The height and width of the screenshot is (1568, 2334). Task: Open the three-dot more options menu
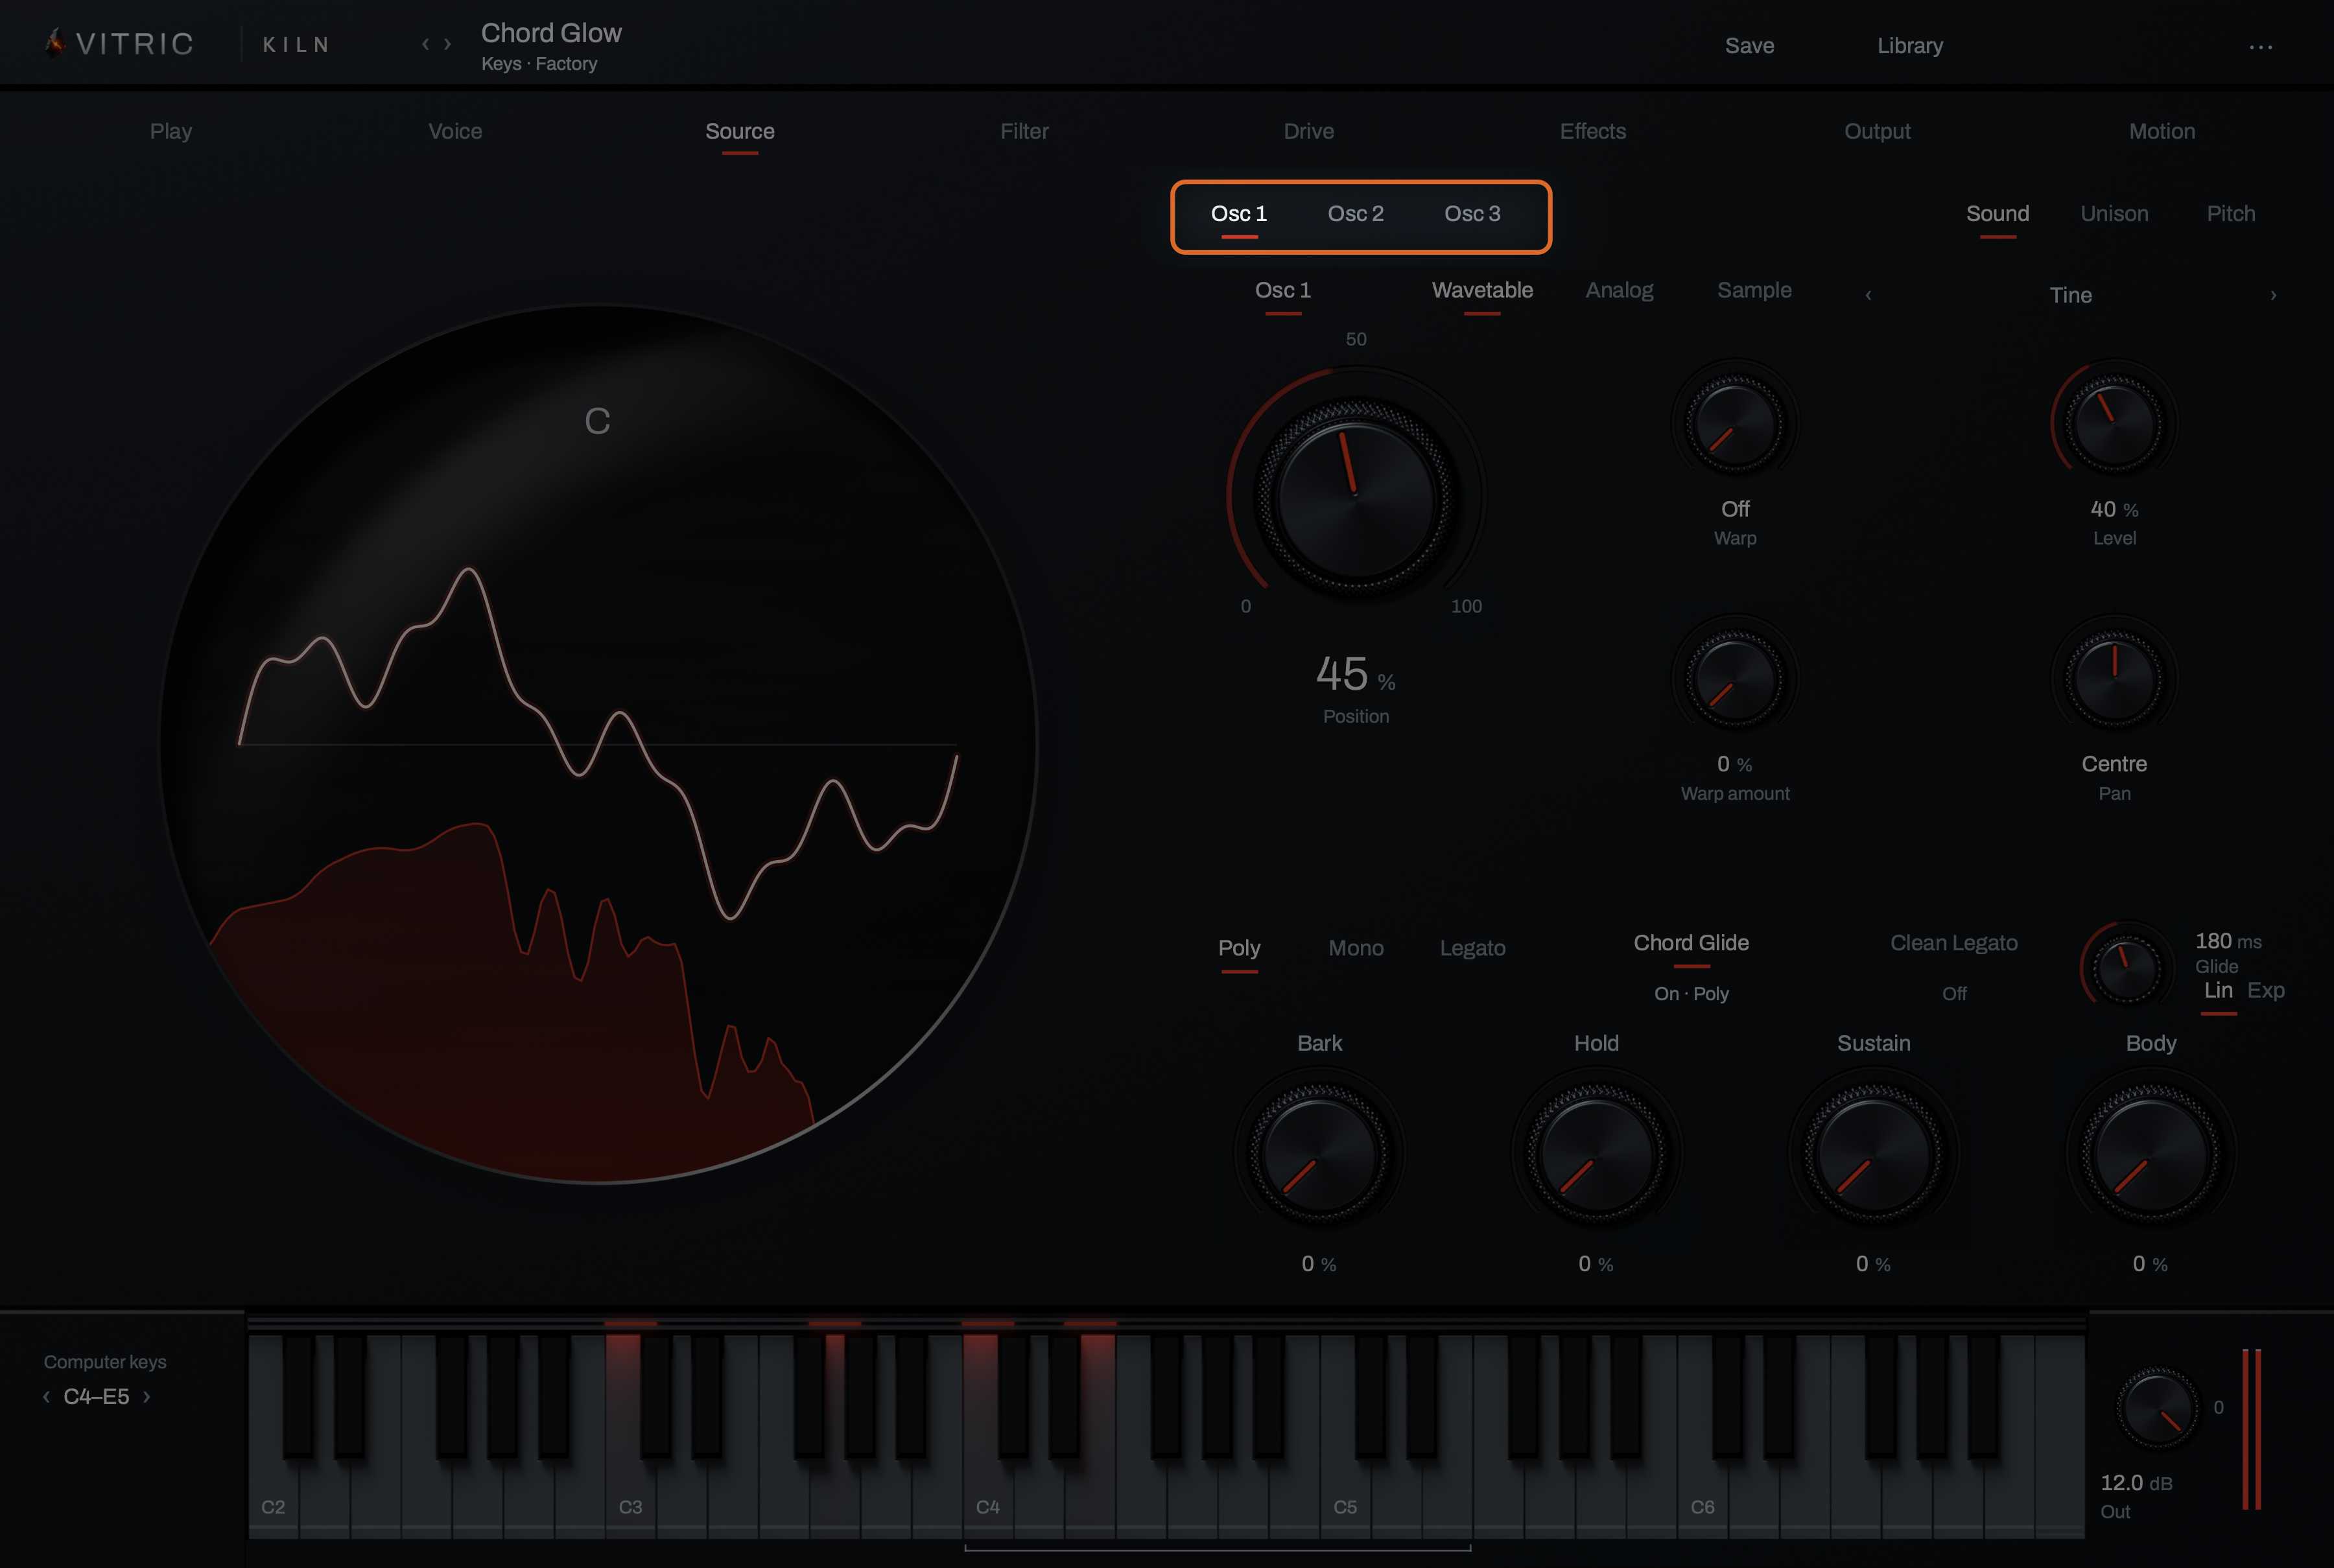pyautogui.click(x=2260, y=46)
